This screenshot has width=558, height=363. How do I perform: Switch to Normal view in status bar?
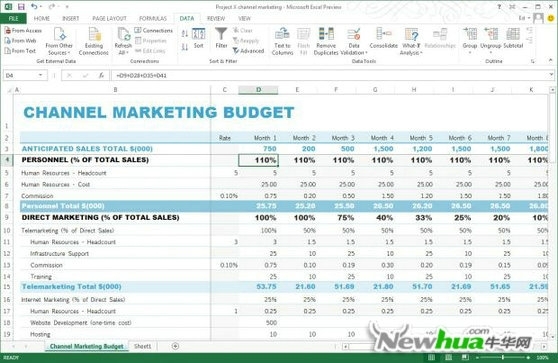pos(431,357)
